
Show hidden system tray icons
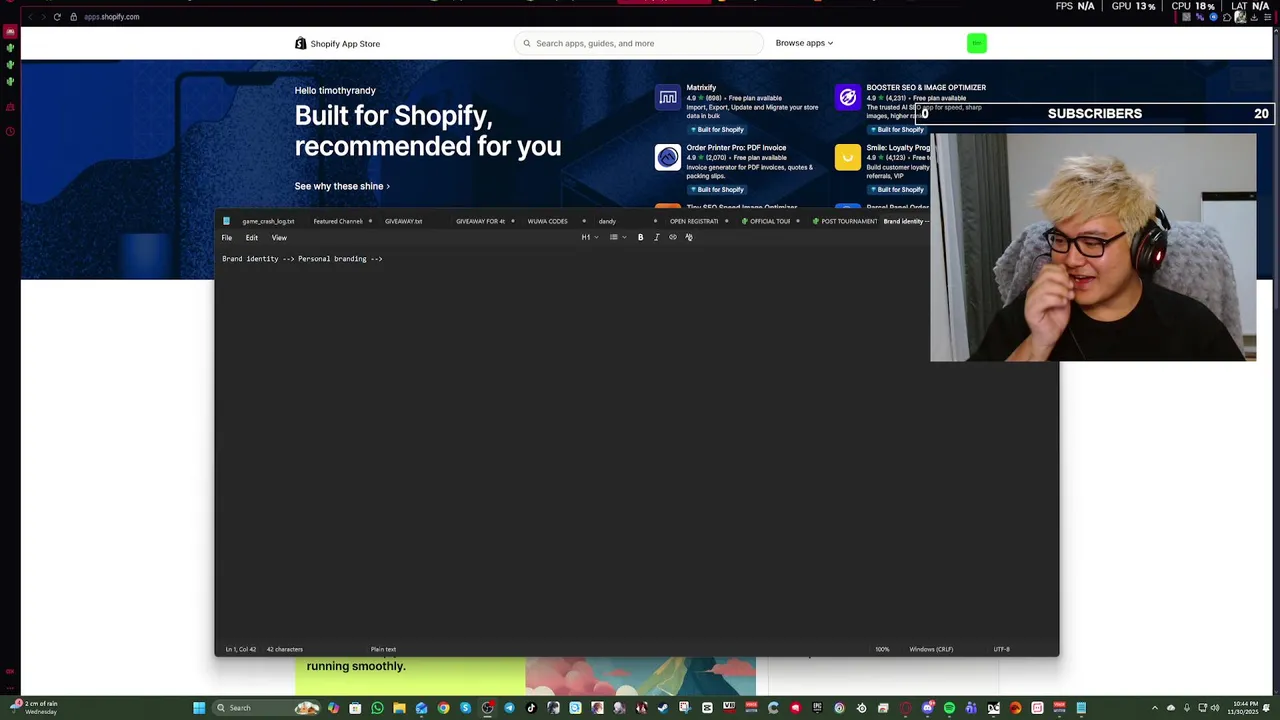click(1155, 708)
